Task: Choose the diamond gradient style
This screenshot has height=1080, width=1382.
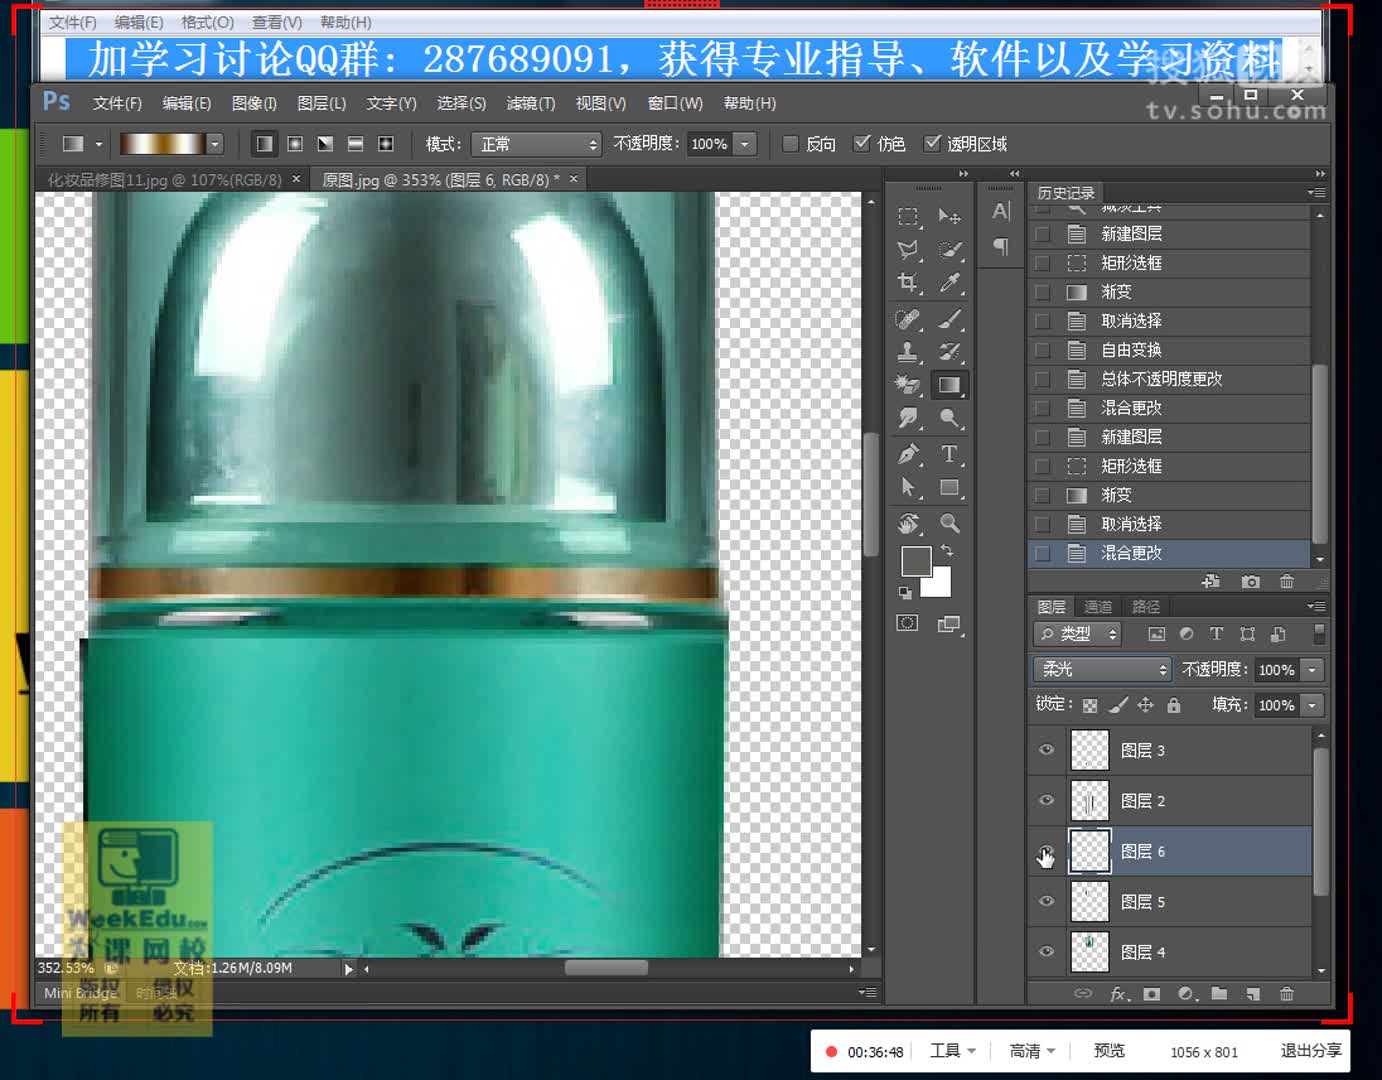Action: 386,144
